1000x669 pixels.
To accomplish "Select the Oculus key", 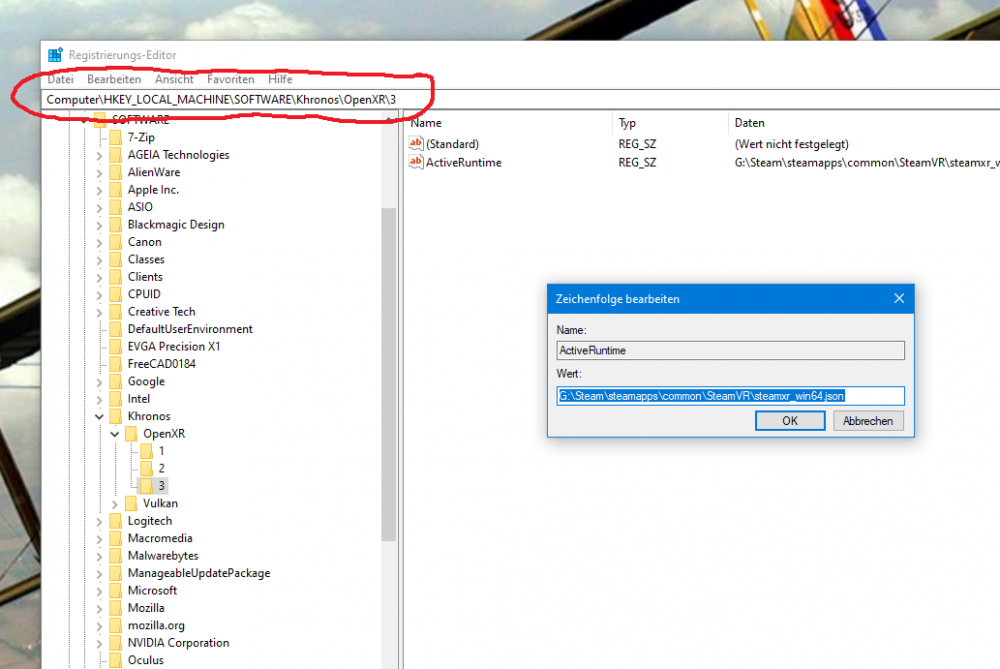I will pos(145,660).
